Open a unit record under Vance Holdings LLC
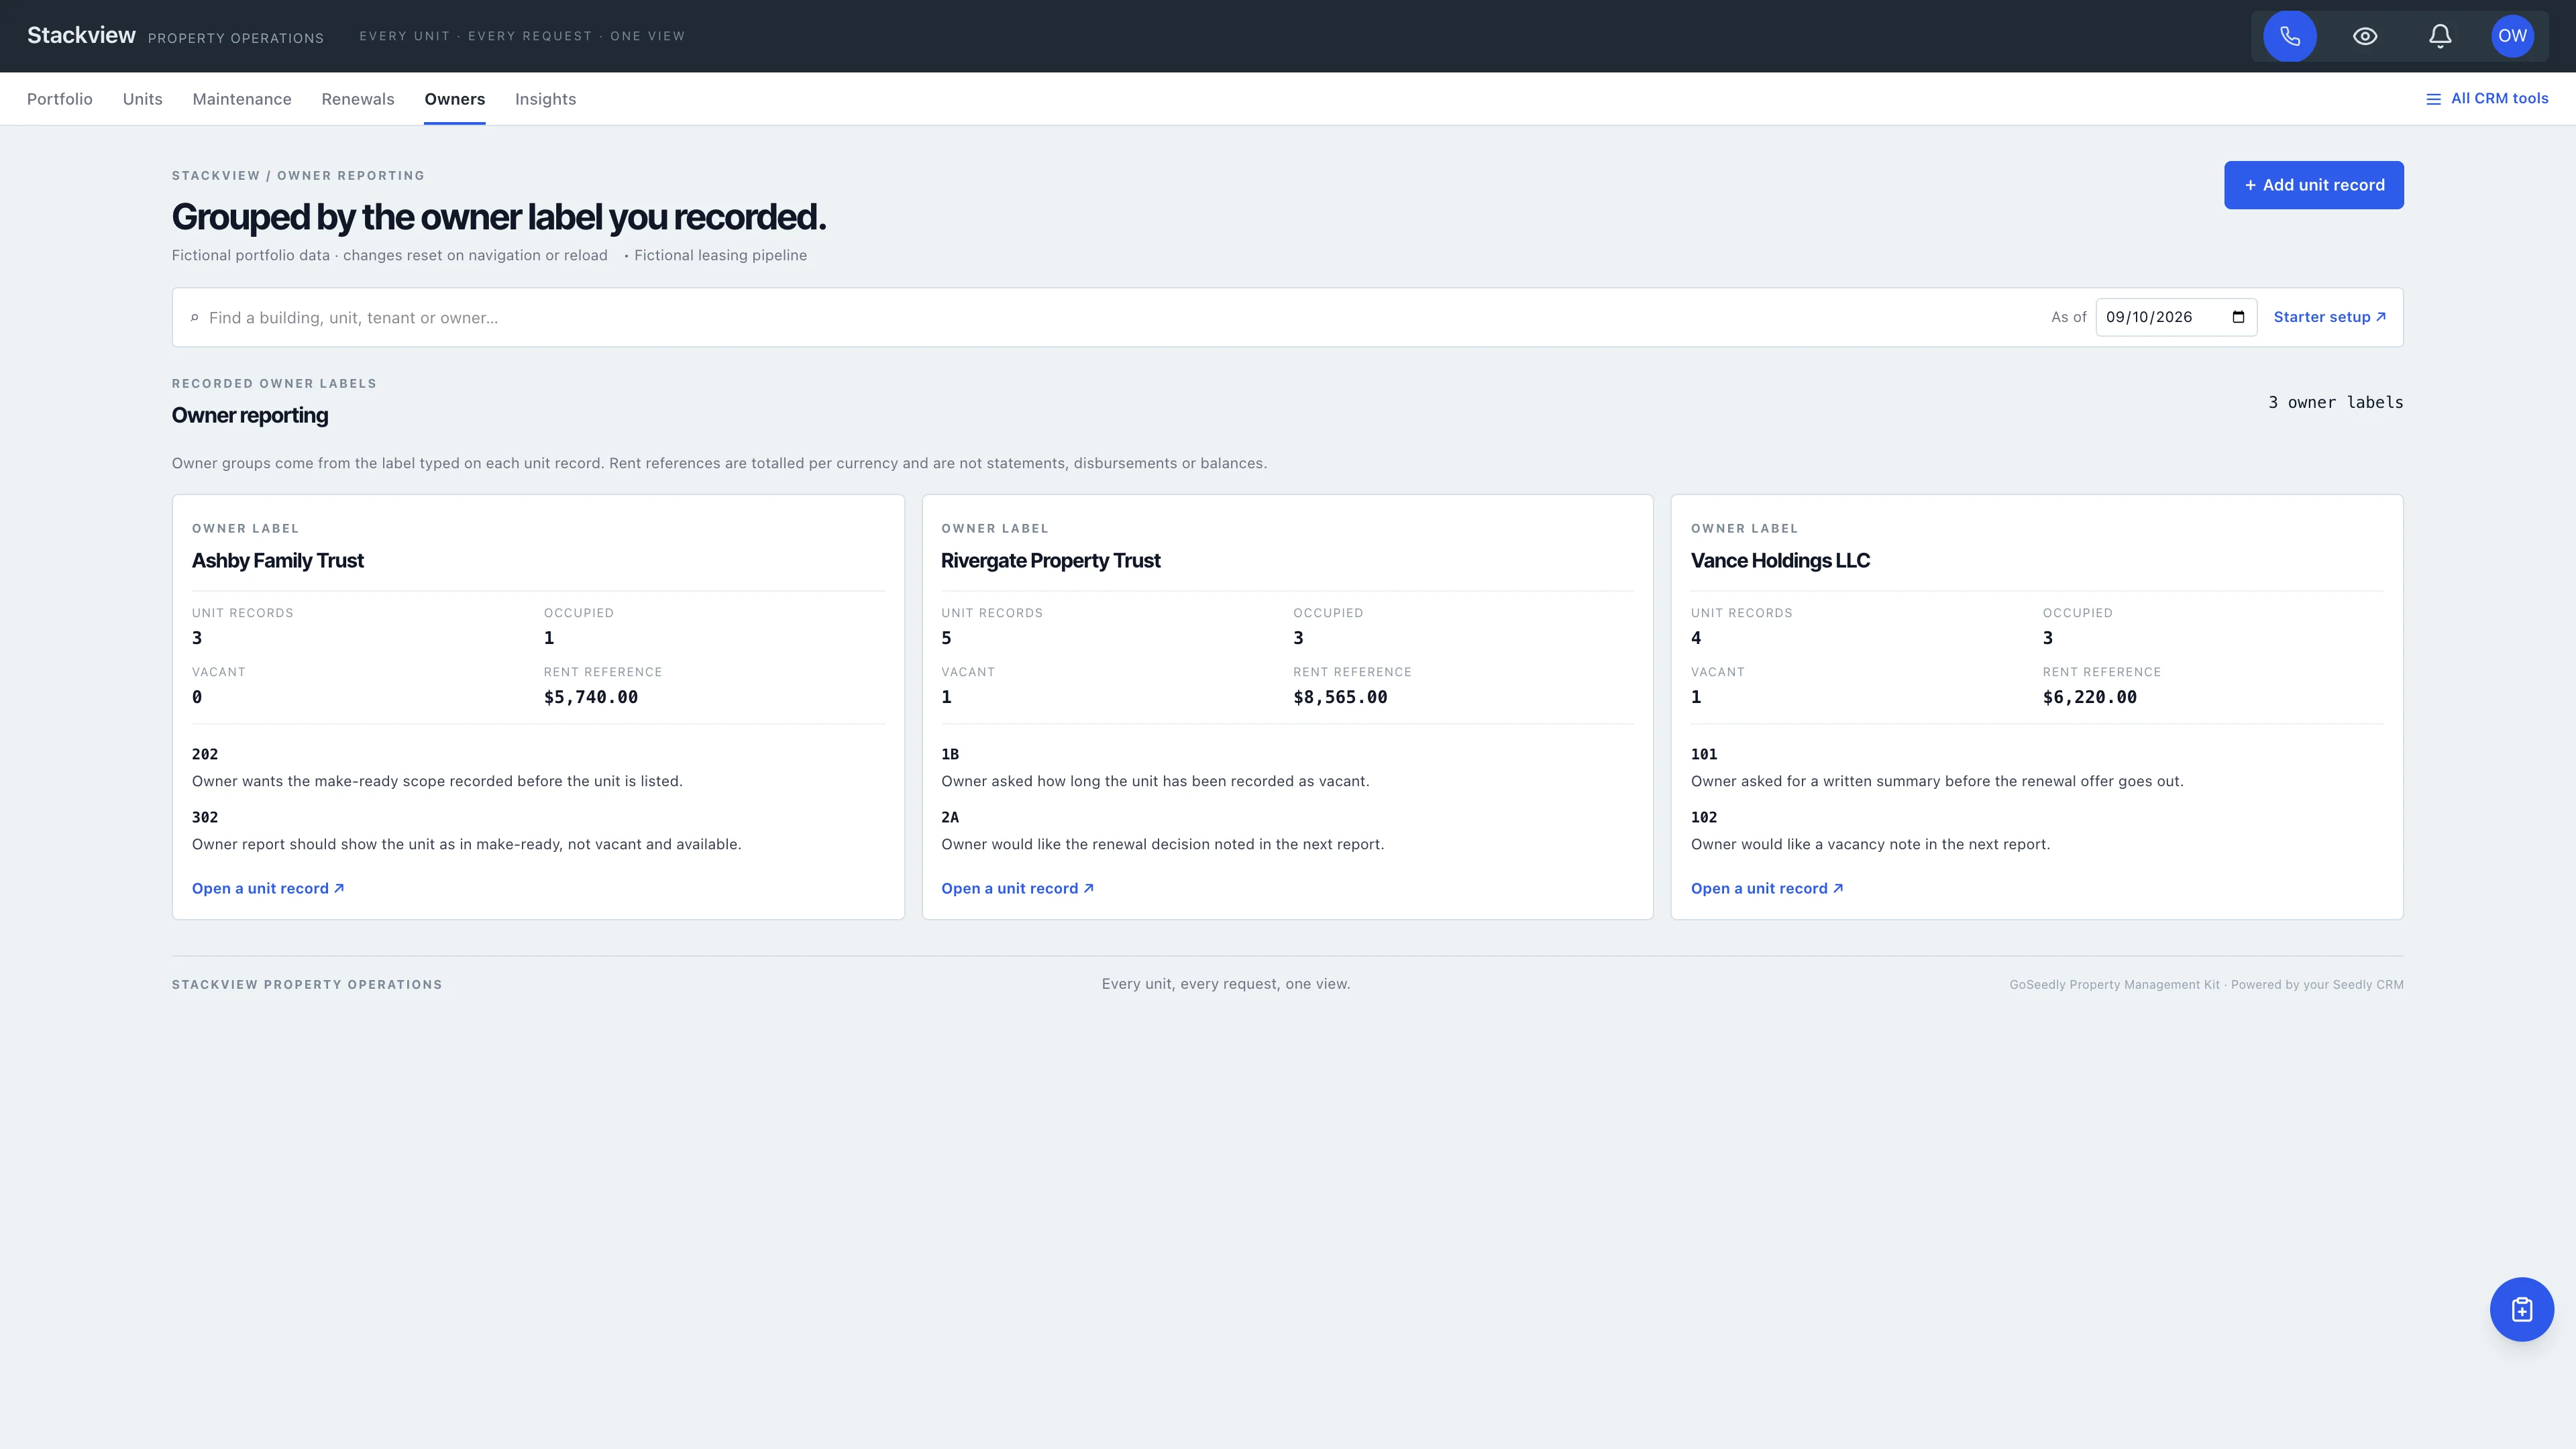The width and height of the screenshot is (2576, 1449). [x=1767, y=888]
